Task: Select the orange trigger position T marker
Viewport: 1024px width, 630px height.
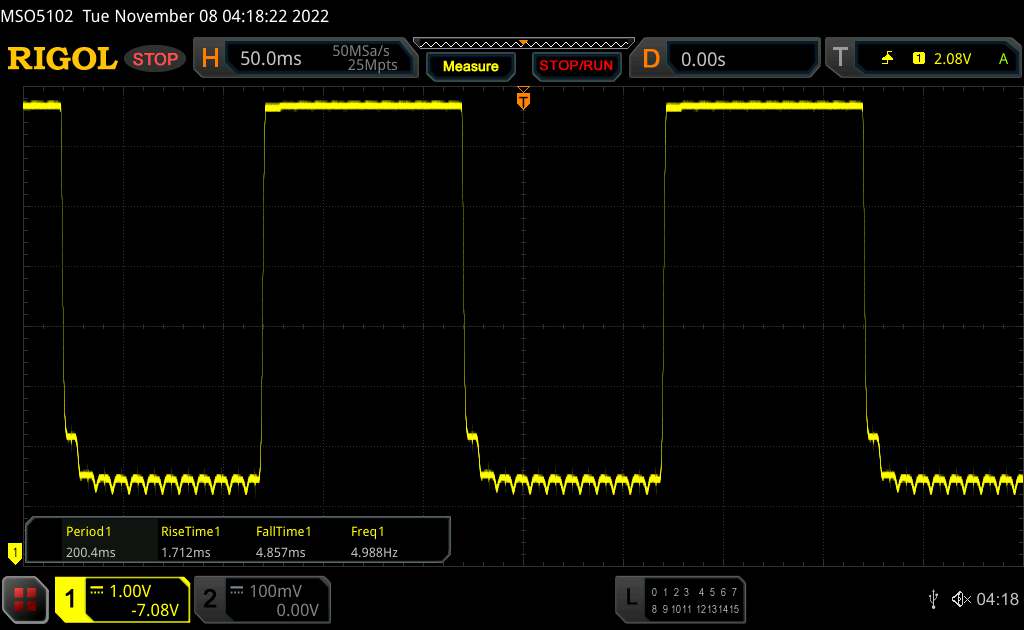Action: tap(523, 99)
